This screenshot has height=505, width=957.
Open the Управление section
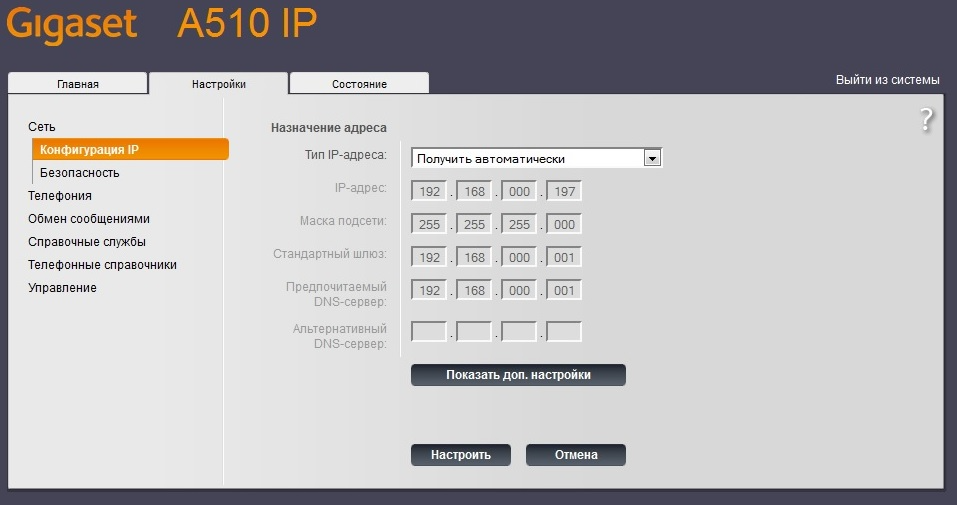click(62, 288)
